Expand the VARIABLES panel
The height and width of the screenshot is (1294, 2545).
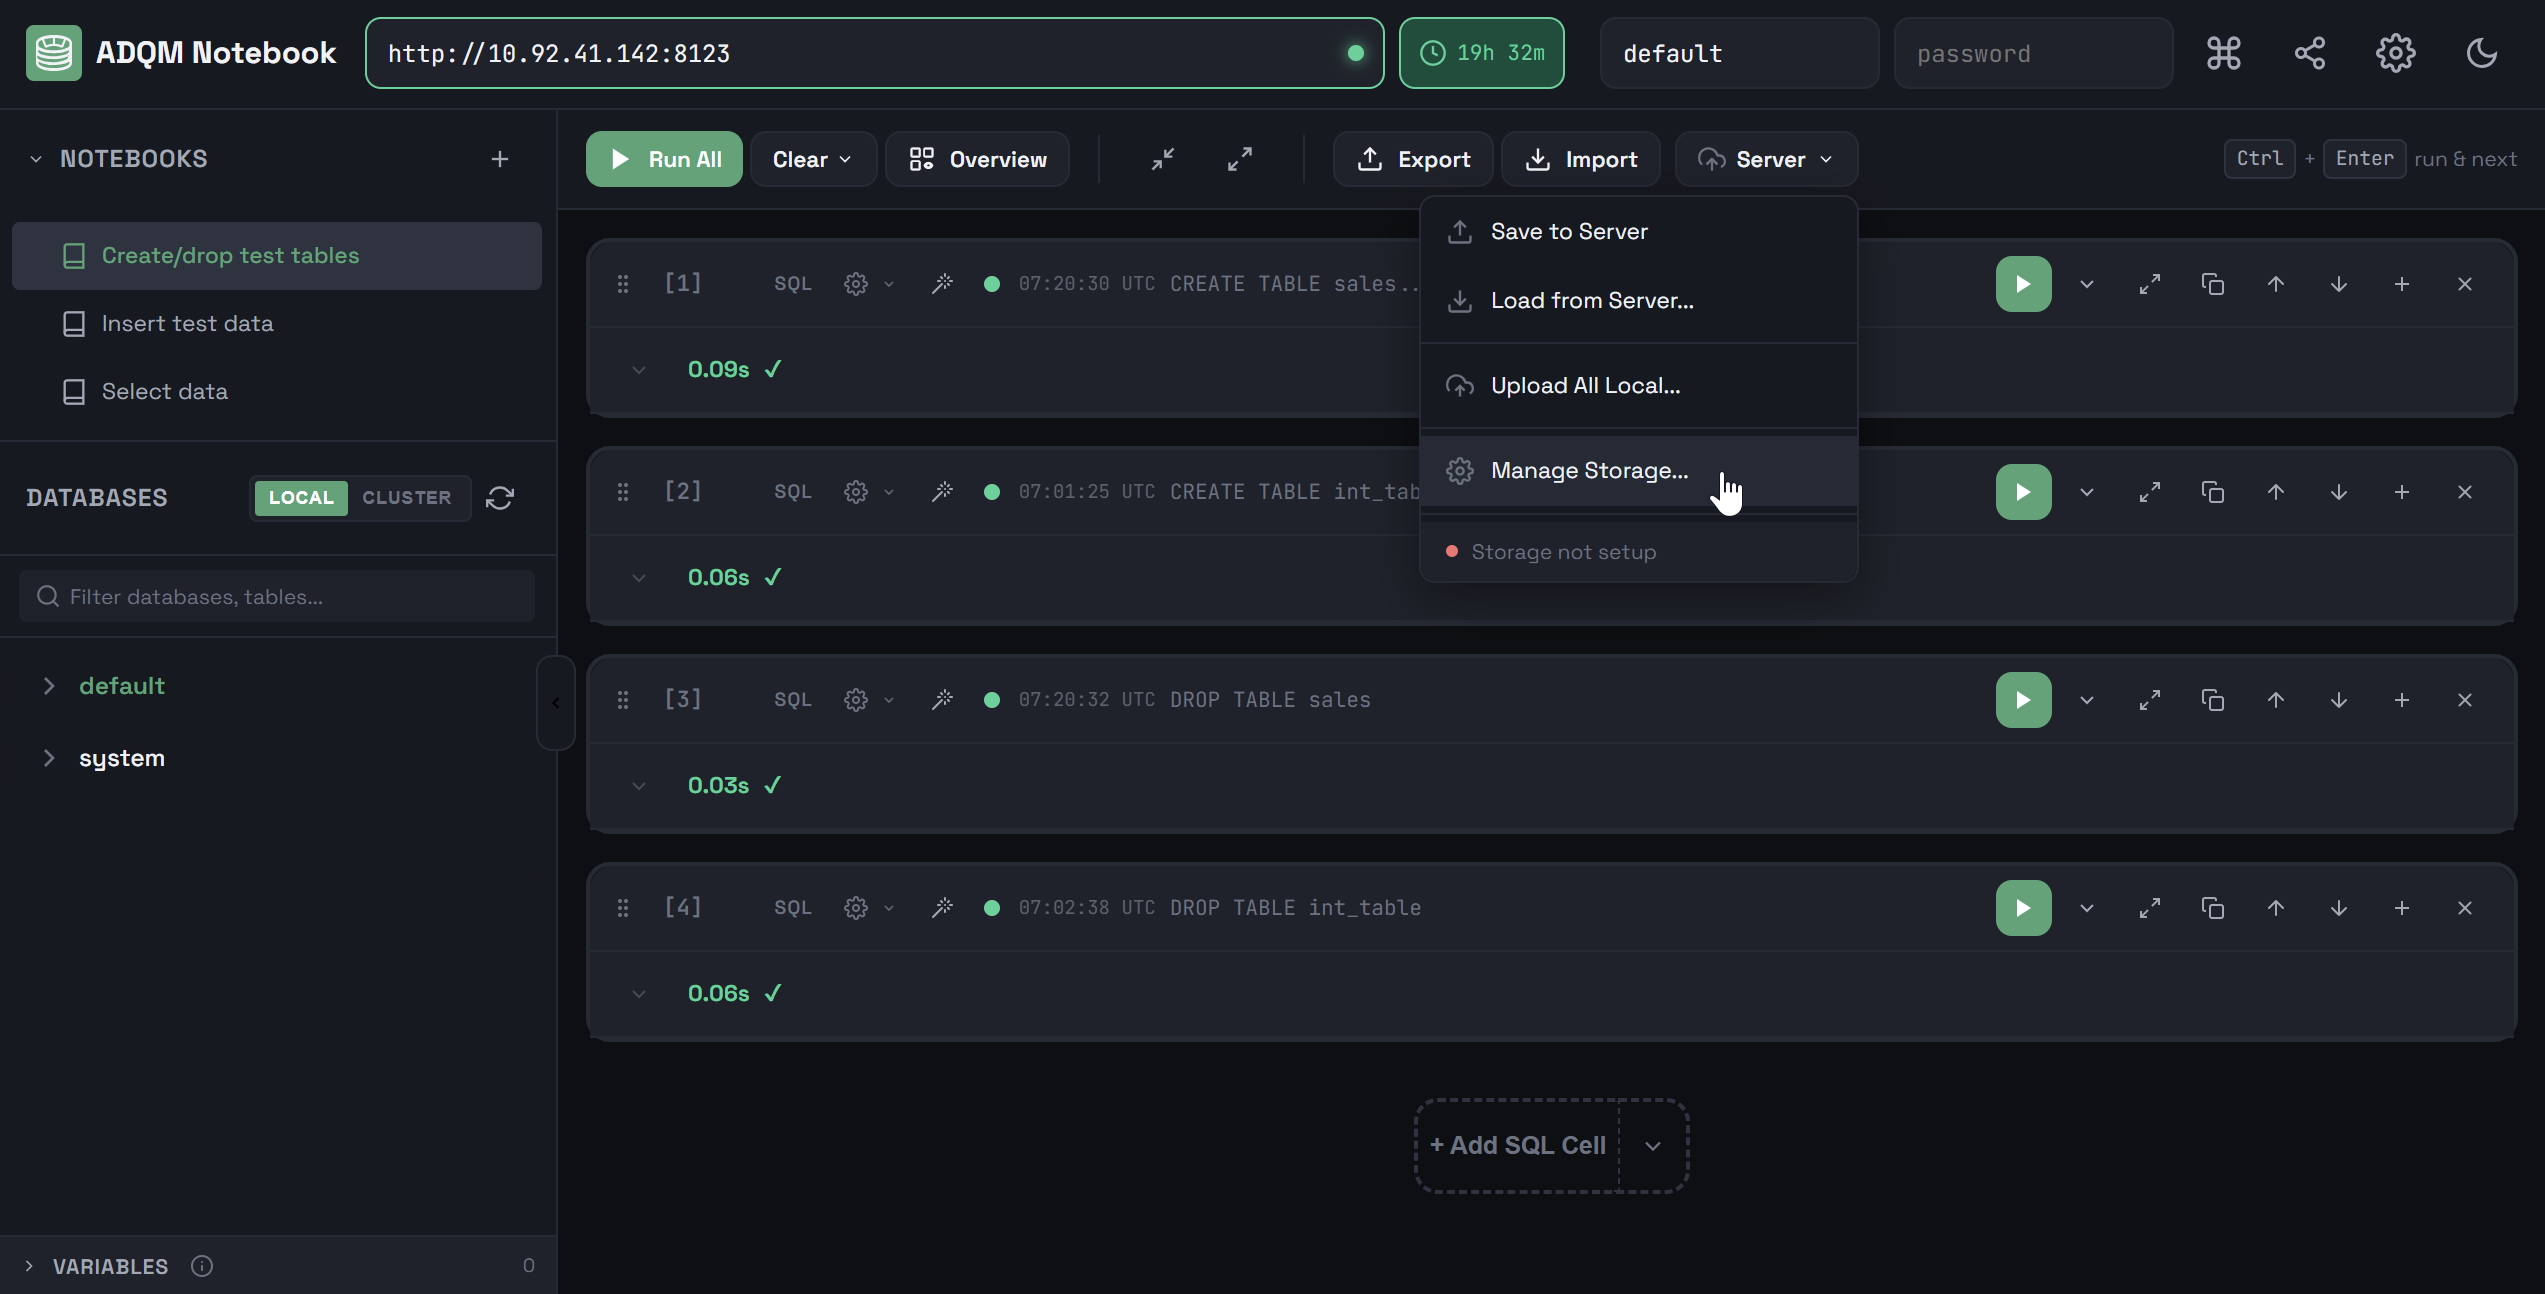click(x=29, y=1266)
